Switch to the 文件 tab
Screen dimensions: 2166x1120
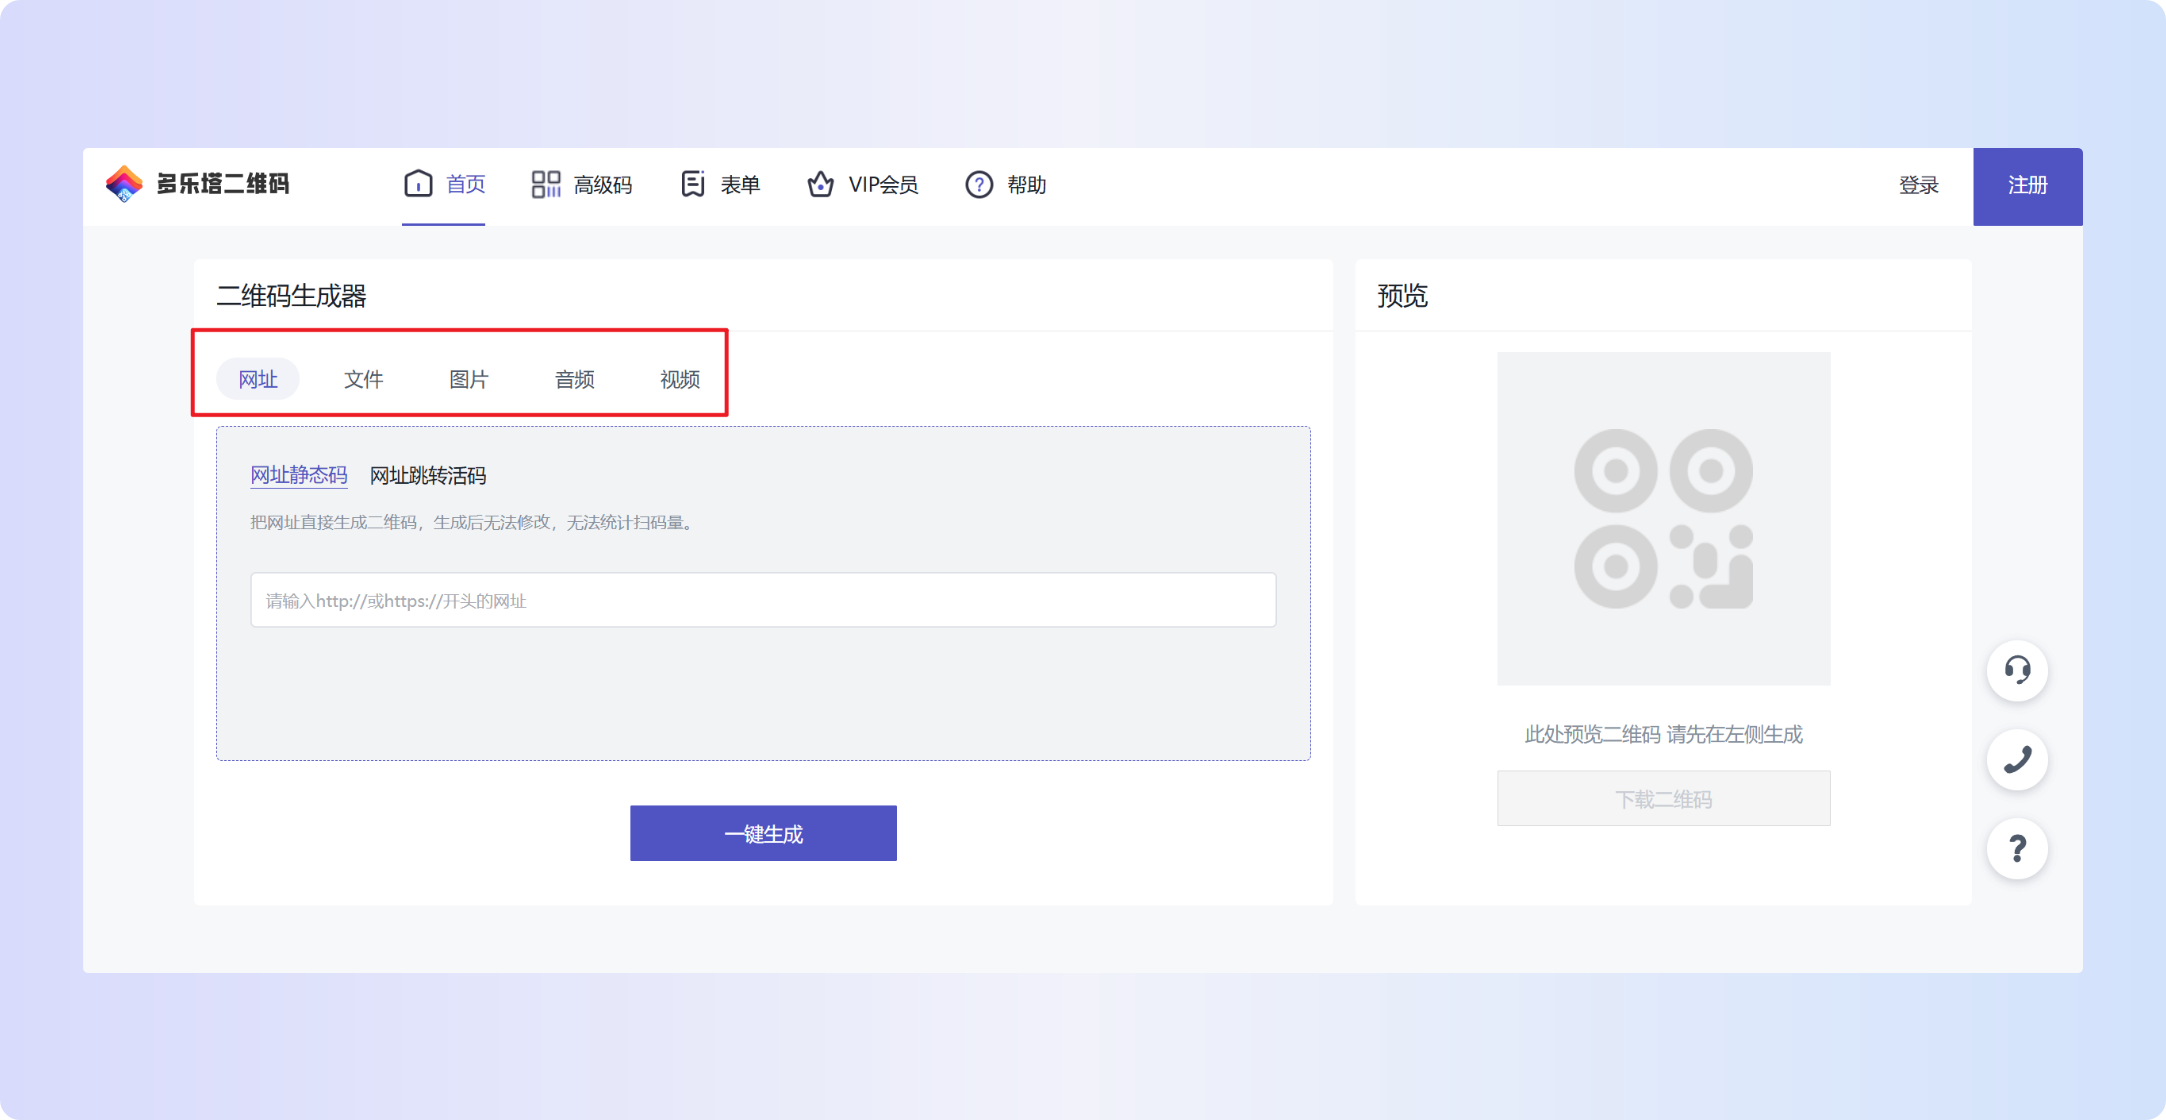364,379
